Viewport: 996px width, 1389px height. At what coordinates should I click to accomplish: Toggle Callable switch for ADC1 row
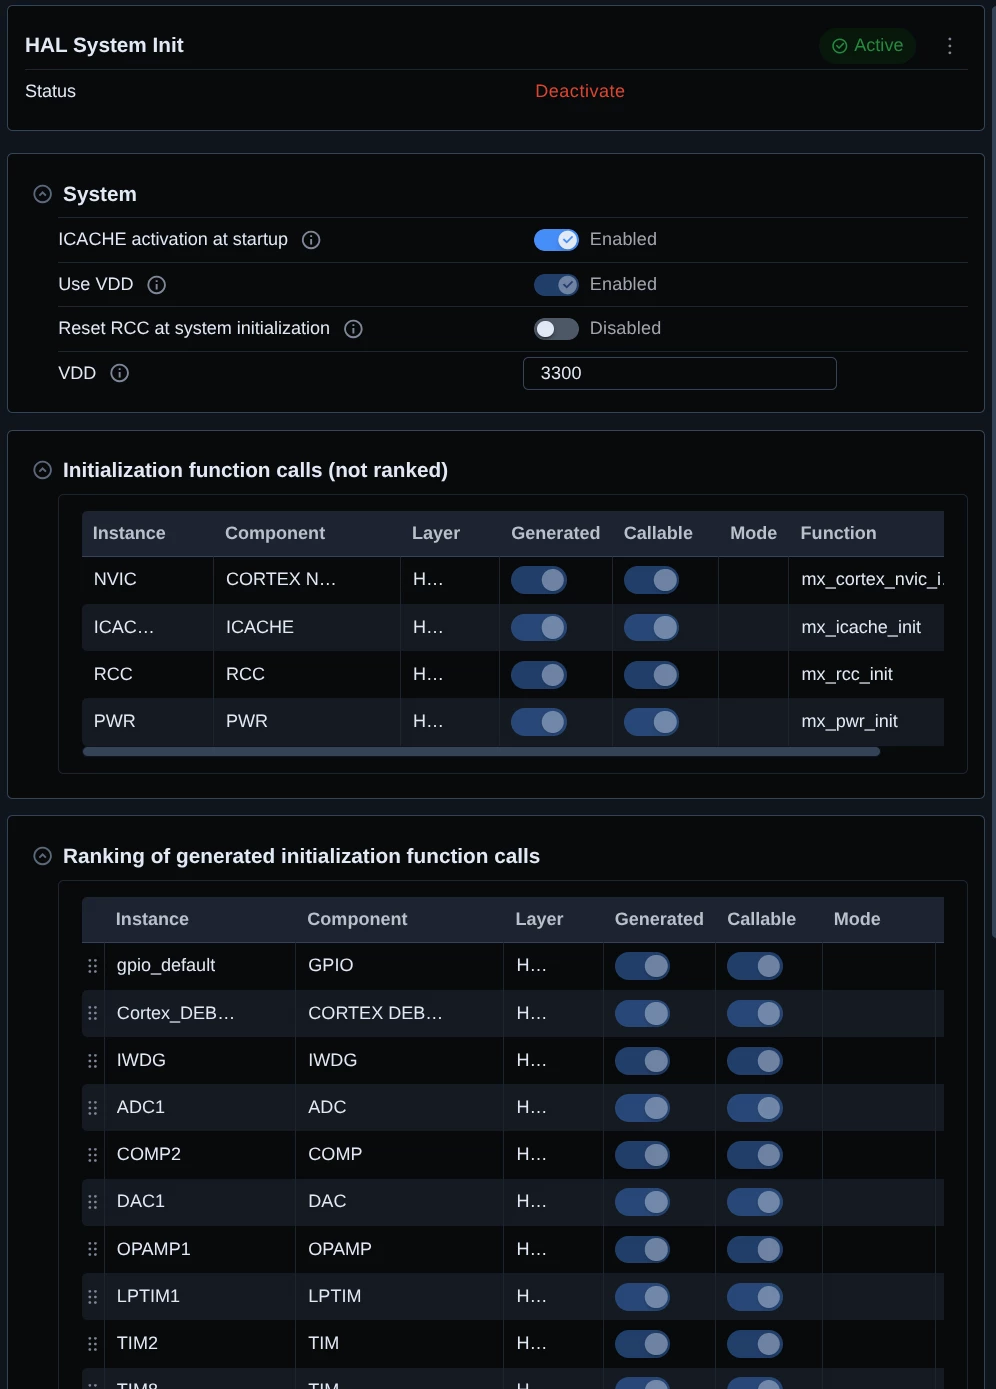click(x=755, y=1108)
